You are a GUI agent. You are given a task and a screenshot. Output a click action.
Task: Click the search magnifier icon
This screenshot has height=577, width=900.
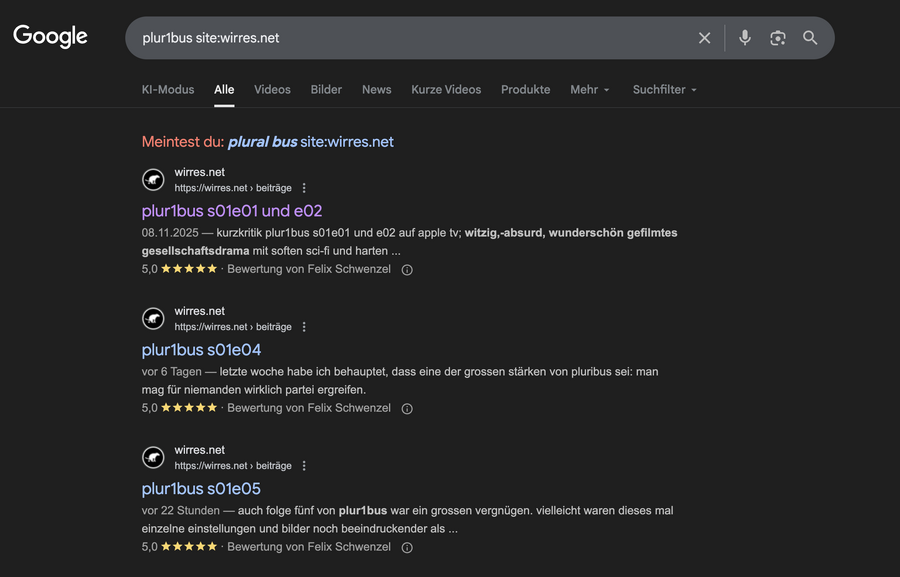coord(810,37)
